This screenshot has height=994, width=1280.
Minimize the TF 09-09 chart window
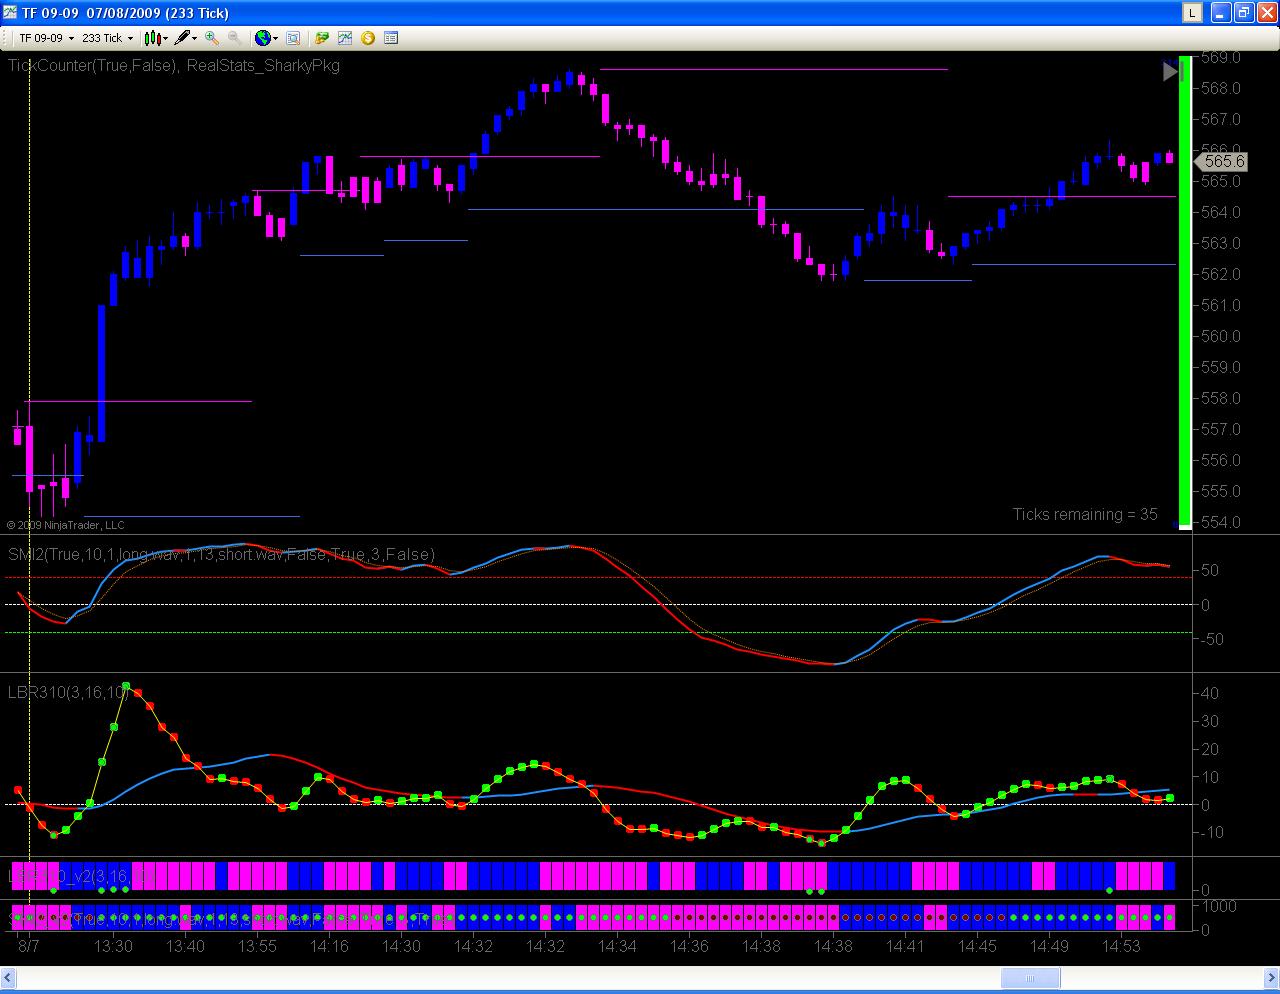1221,13
